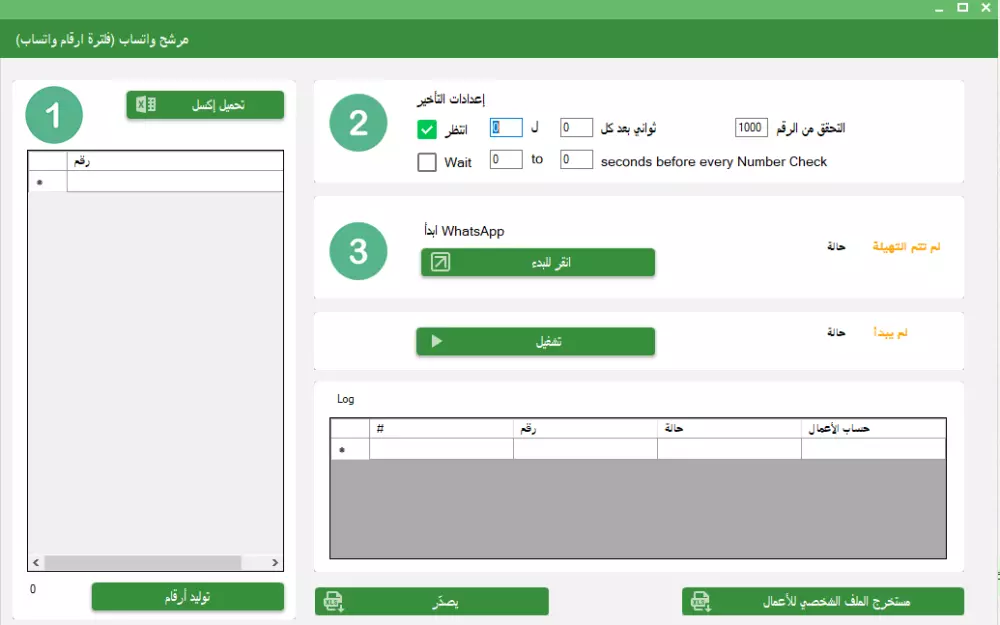Click the رقم column header in numbers list
Viewport: 1000px width, 625px height.
click(175, 161)
